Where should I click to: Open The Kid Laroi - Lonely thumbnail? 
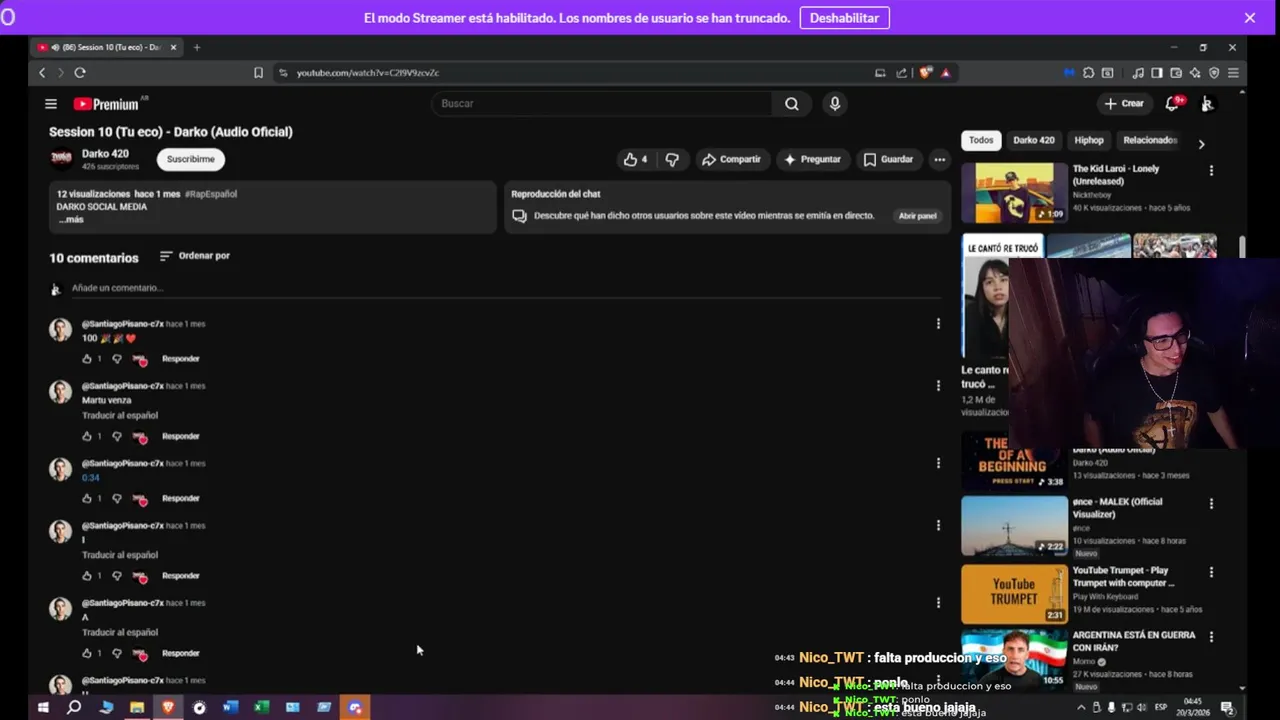1014,193
